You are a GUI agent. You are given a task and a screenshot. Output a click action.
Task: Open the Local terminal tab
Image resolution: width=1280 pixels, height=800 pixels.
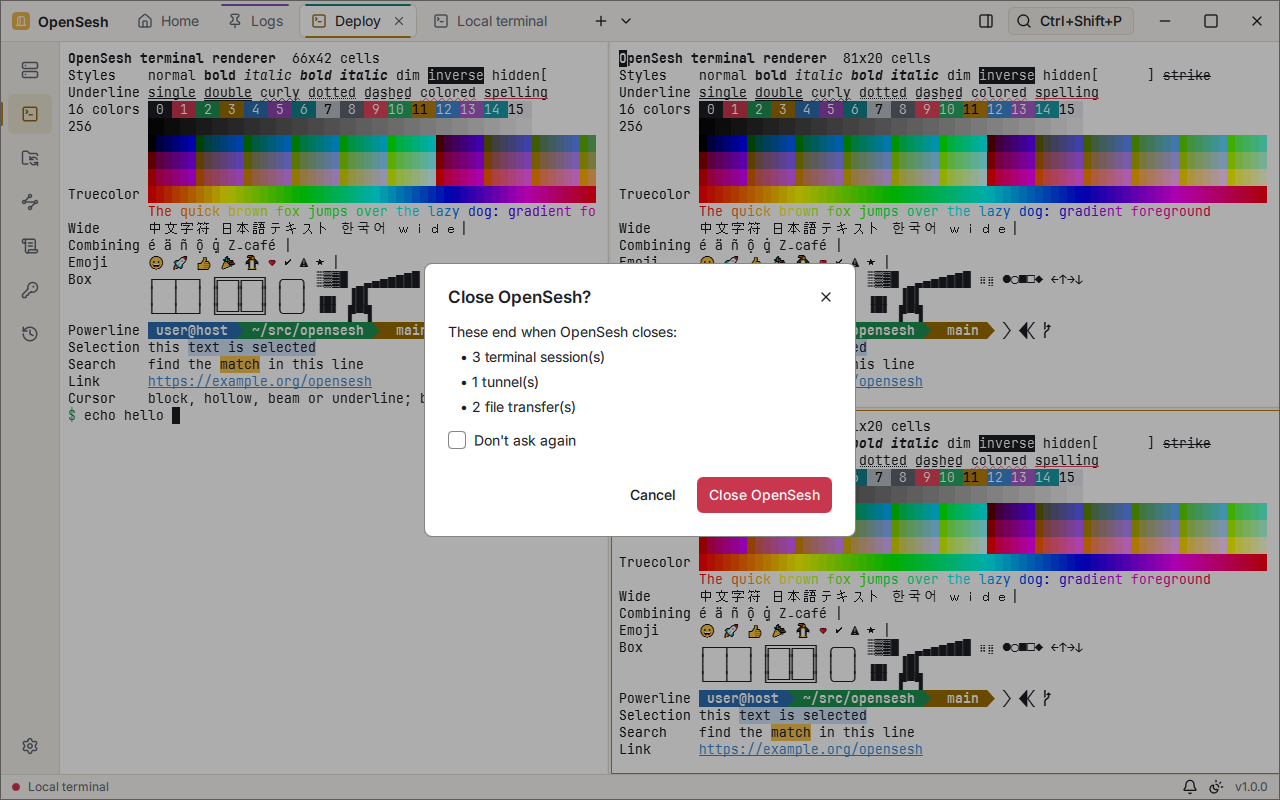490,21
